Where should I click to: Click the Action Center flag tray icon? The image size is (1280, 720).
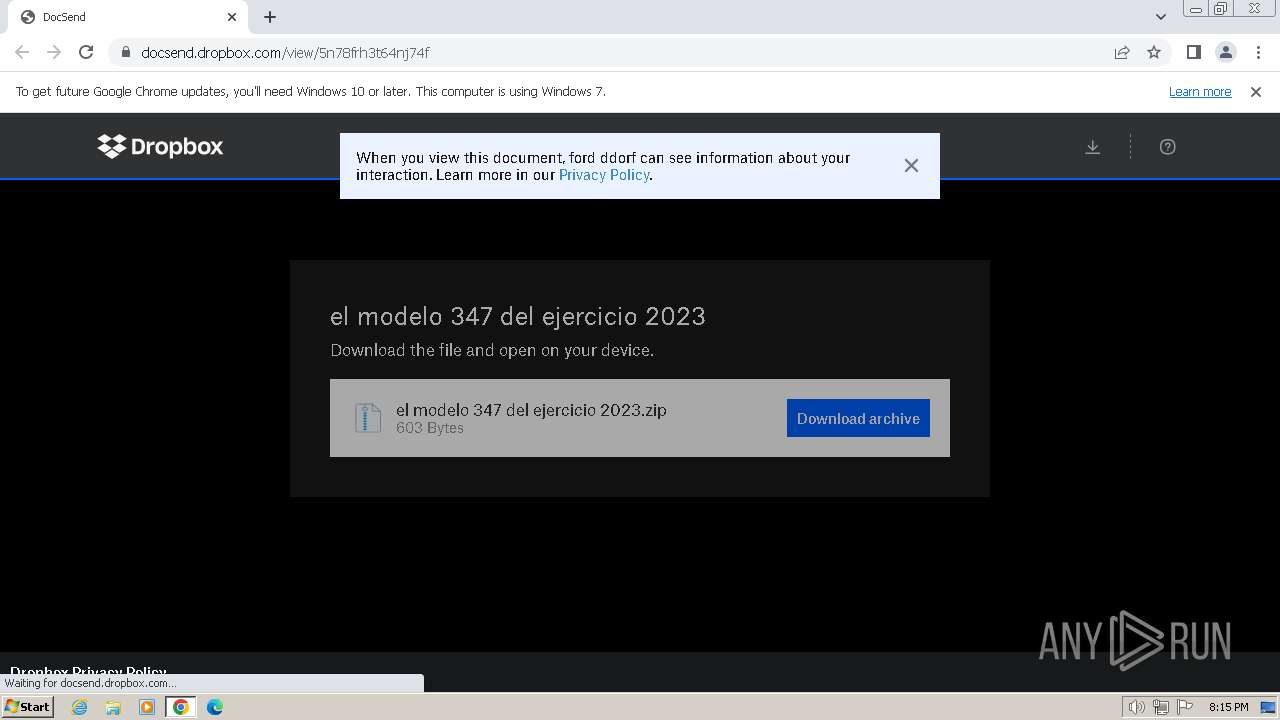1185,707
